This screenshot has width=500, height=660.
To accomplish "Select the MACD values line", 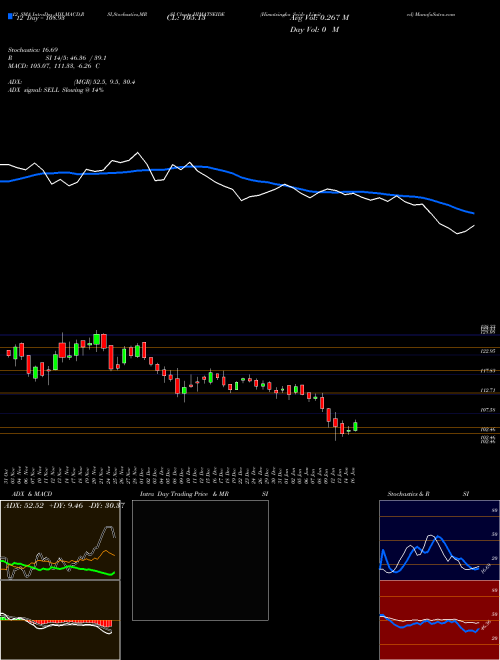I will 54,66.
